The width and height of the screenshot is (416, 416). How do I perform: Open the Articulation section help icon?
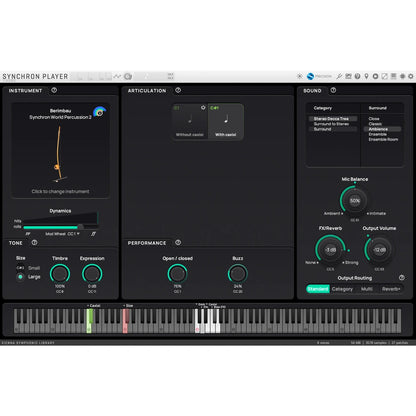point(178,90)
